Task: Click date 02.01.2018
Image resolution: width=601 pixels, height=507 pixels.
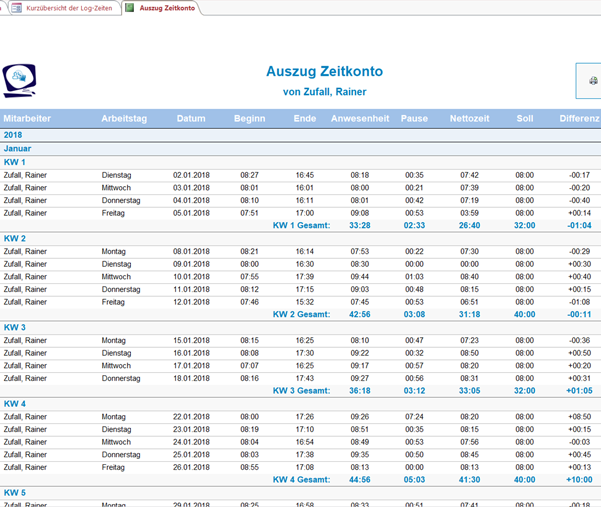Action: pyautogui.click(x=191, y=175)
